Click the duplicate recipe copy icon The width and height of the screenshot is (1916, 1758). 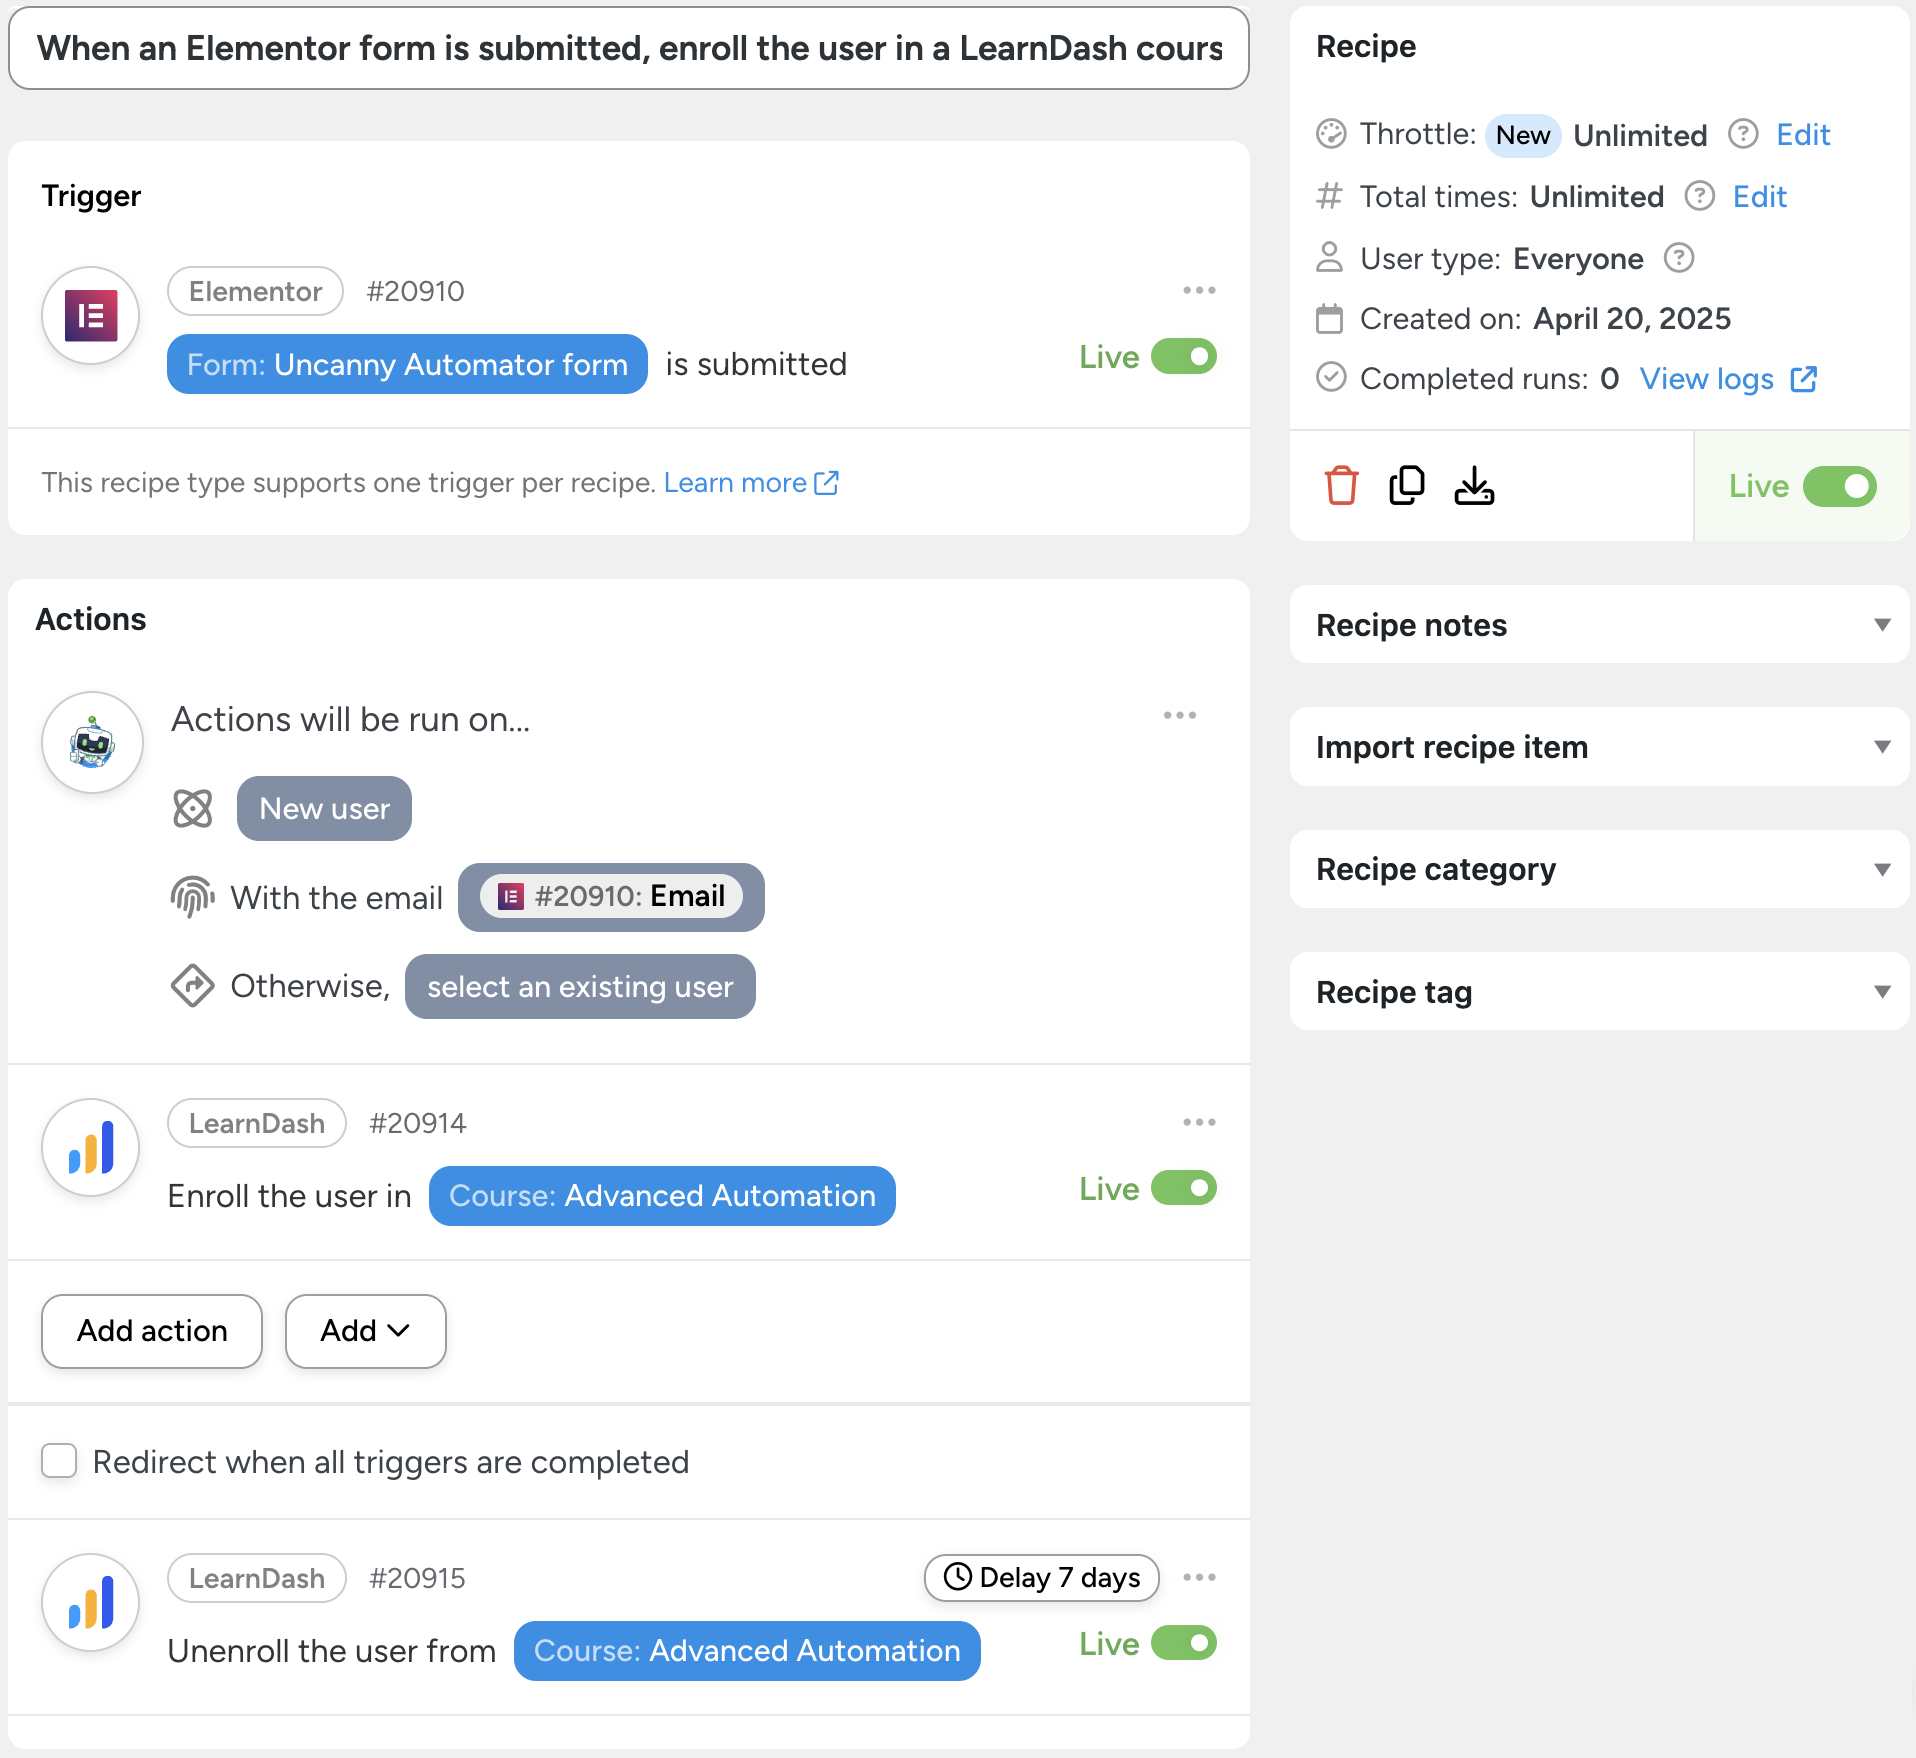1407,486
